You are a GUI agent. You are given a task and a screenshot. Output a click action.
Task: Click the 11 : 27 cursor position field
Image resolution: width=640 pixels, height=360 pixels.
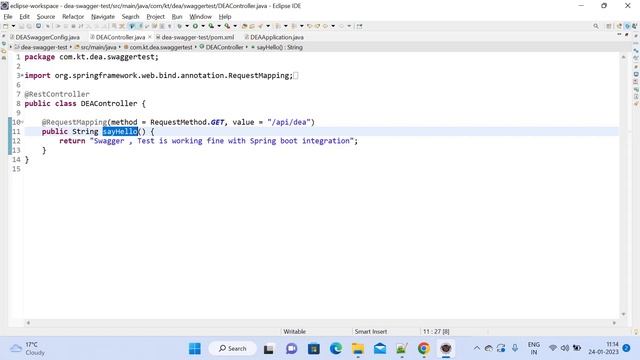point(436,331)
